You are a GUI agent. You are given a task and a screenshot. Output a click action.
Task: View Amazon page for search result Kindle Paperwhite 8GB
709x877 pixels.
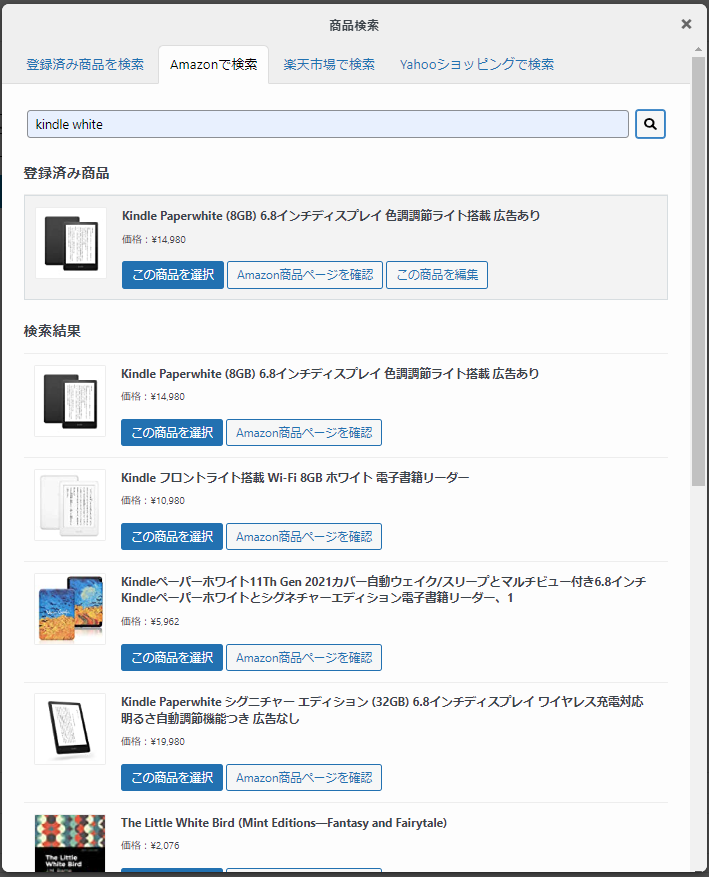click(x=304, y=432)
